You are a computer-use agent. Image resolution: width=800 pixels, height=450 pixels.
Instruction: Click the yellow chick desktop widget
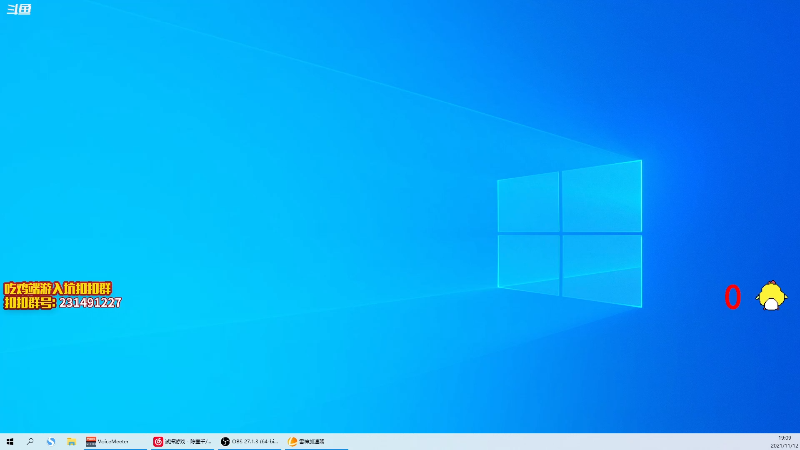771,296
